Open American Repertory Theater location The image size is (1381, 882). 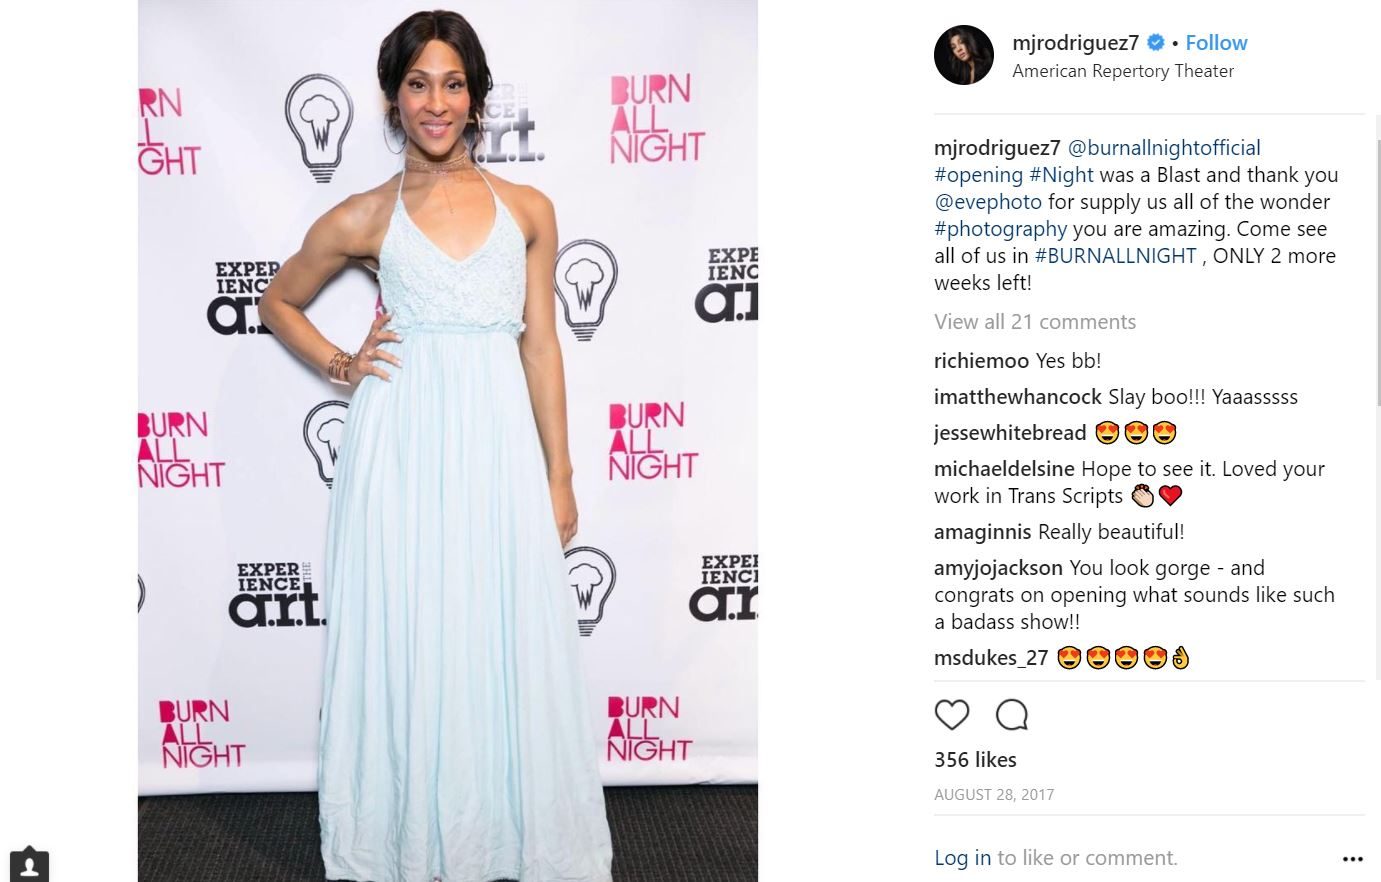[x=1123, y=71]
